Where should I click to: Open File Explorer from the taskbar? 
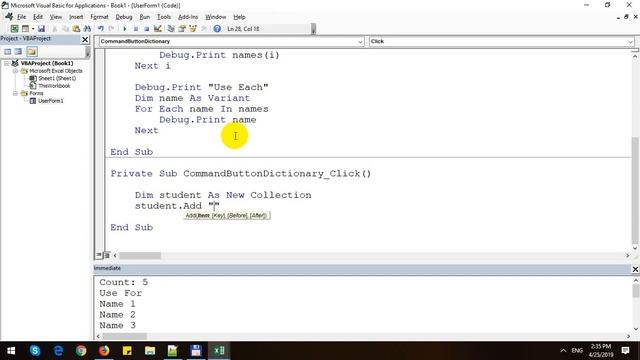150,351
